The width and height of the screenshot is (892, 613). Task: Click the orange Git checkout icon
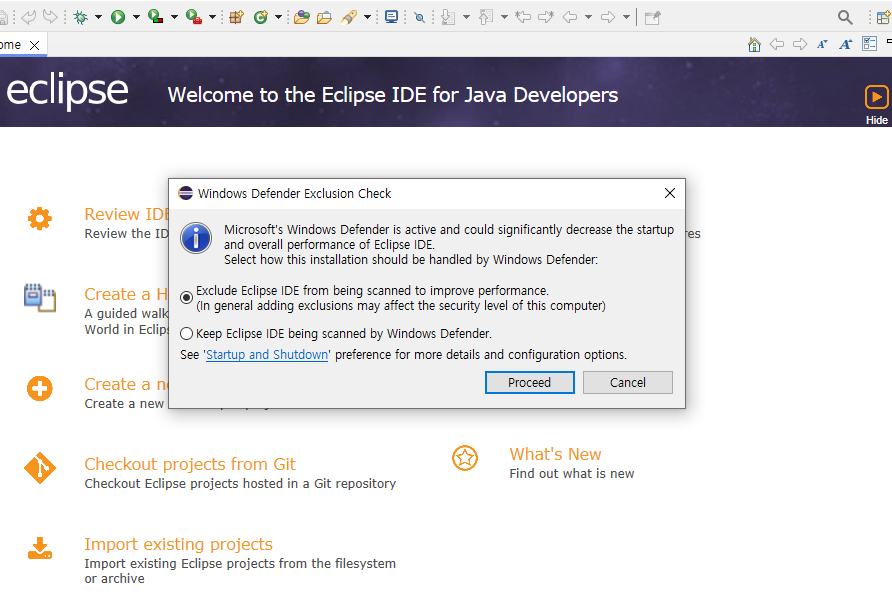[x=40, y=468]
